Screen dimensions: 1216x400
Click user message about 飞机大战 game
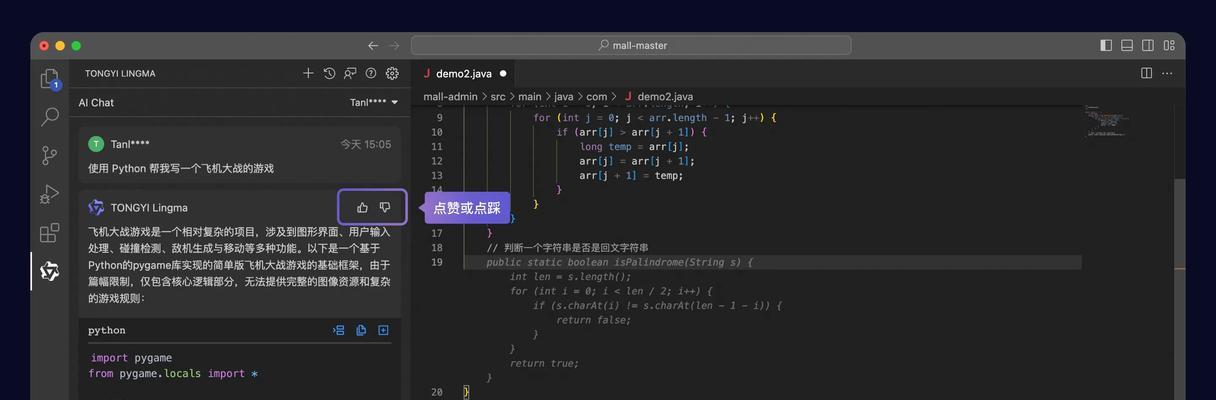coord(181,168)
